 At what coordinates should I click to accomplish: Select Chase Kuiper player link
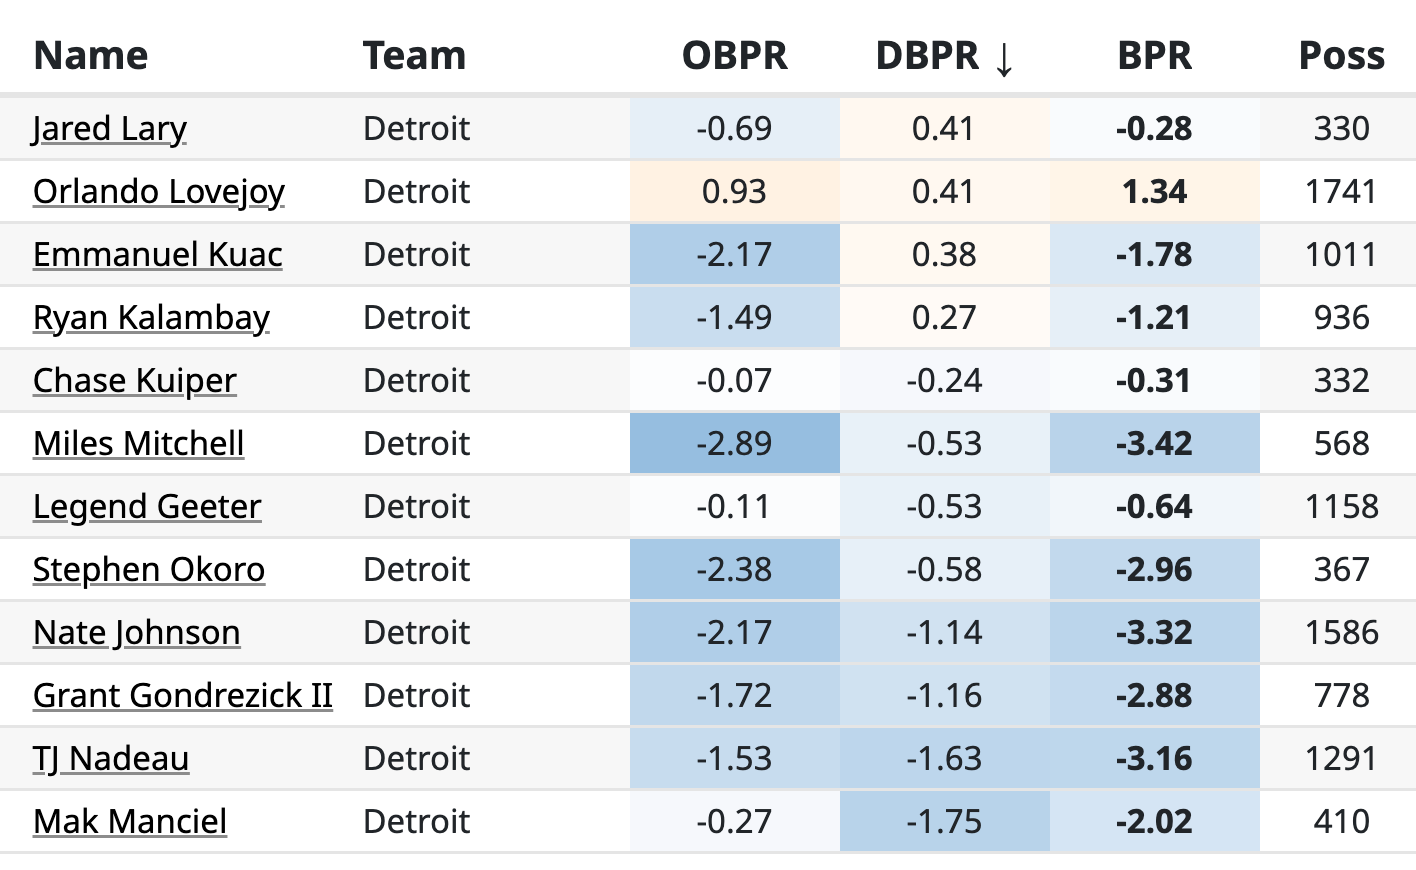coord(135,381)
